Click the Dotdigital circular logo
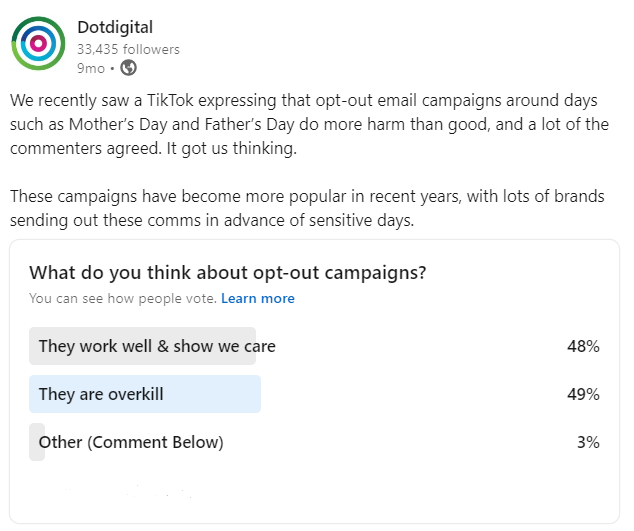 point(37,43)
